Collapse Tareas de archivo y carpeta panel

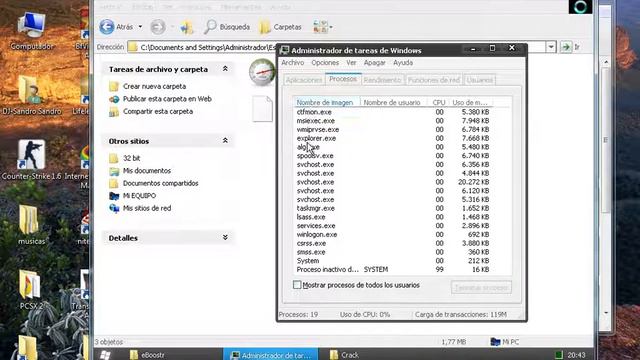[225, 69]
